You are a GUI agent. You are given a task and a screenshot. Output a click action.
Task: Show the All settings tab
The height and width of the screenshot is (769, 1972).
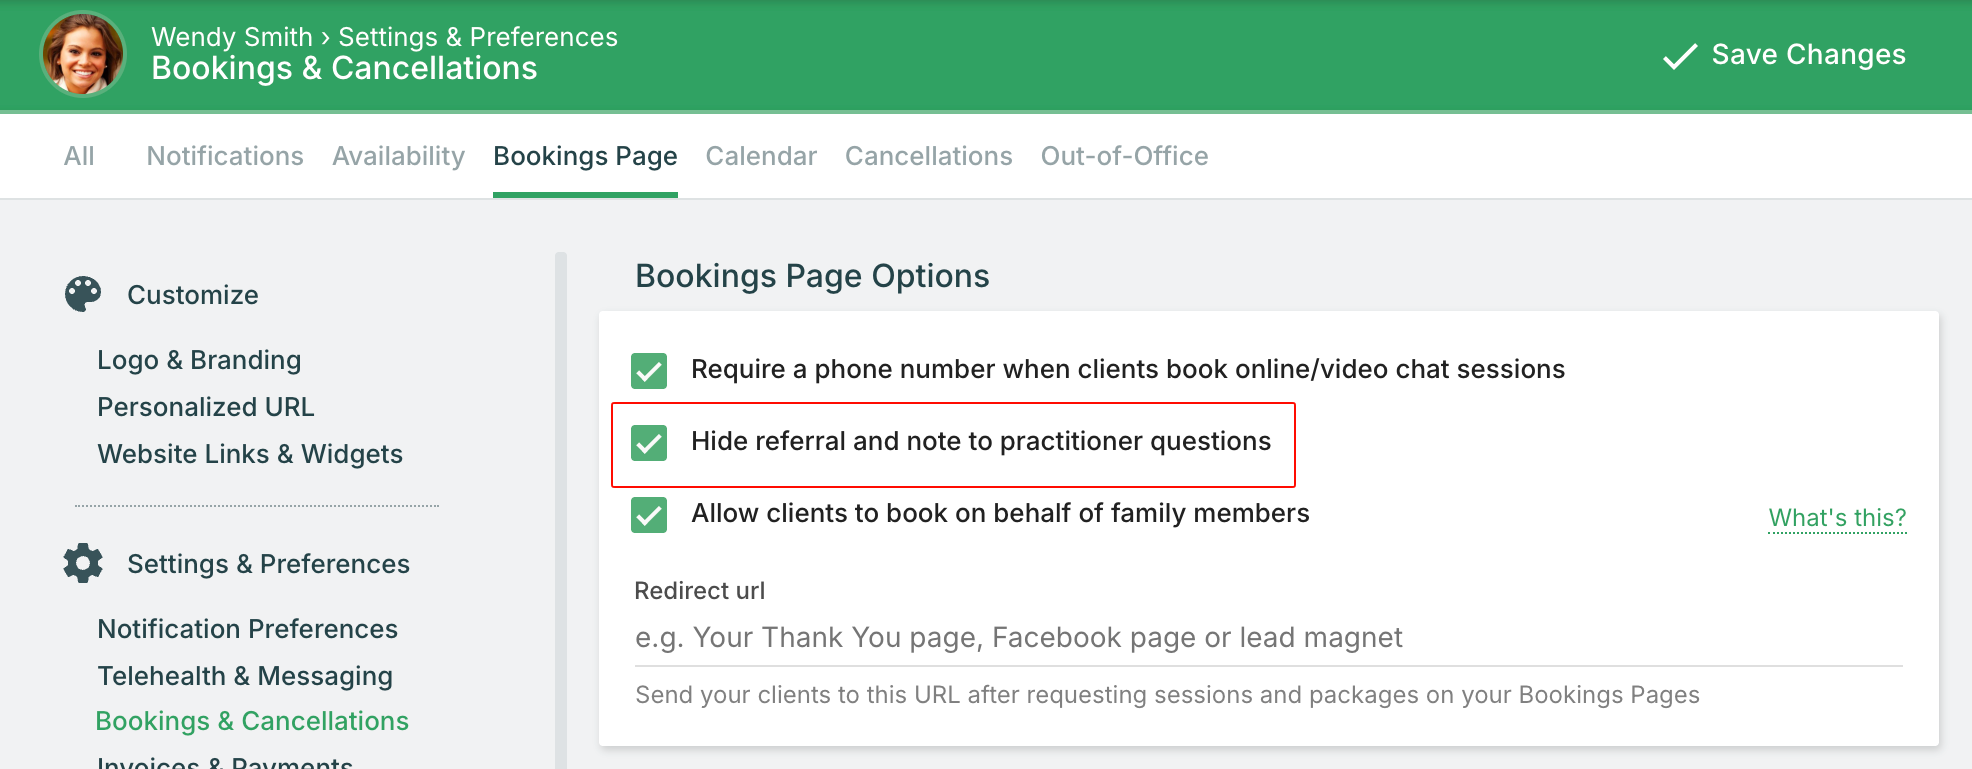(x=79, y=156)
